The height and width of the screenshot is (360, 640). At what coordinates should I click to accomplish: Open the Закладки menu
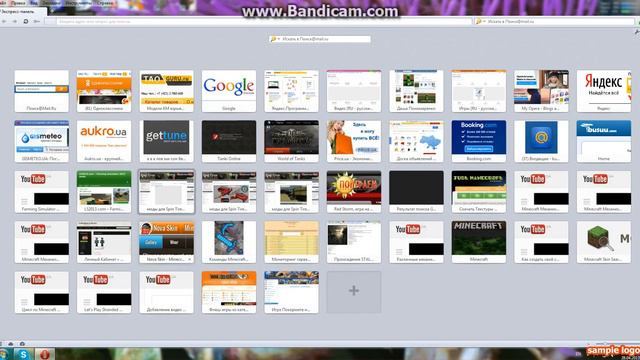(x=51, y=3)
